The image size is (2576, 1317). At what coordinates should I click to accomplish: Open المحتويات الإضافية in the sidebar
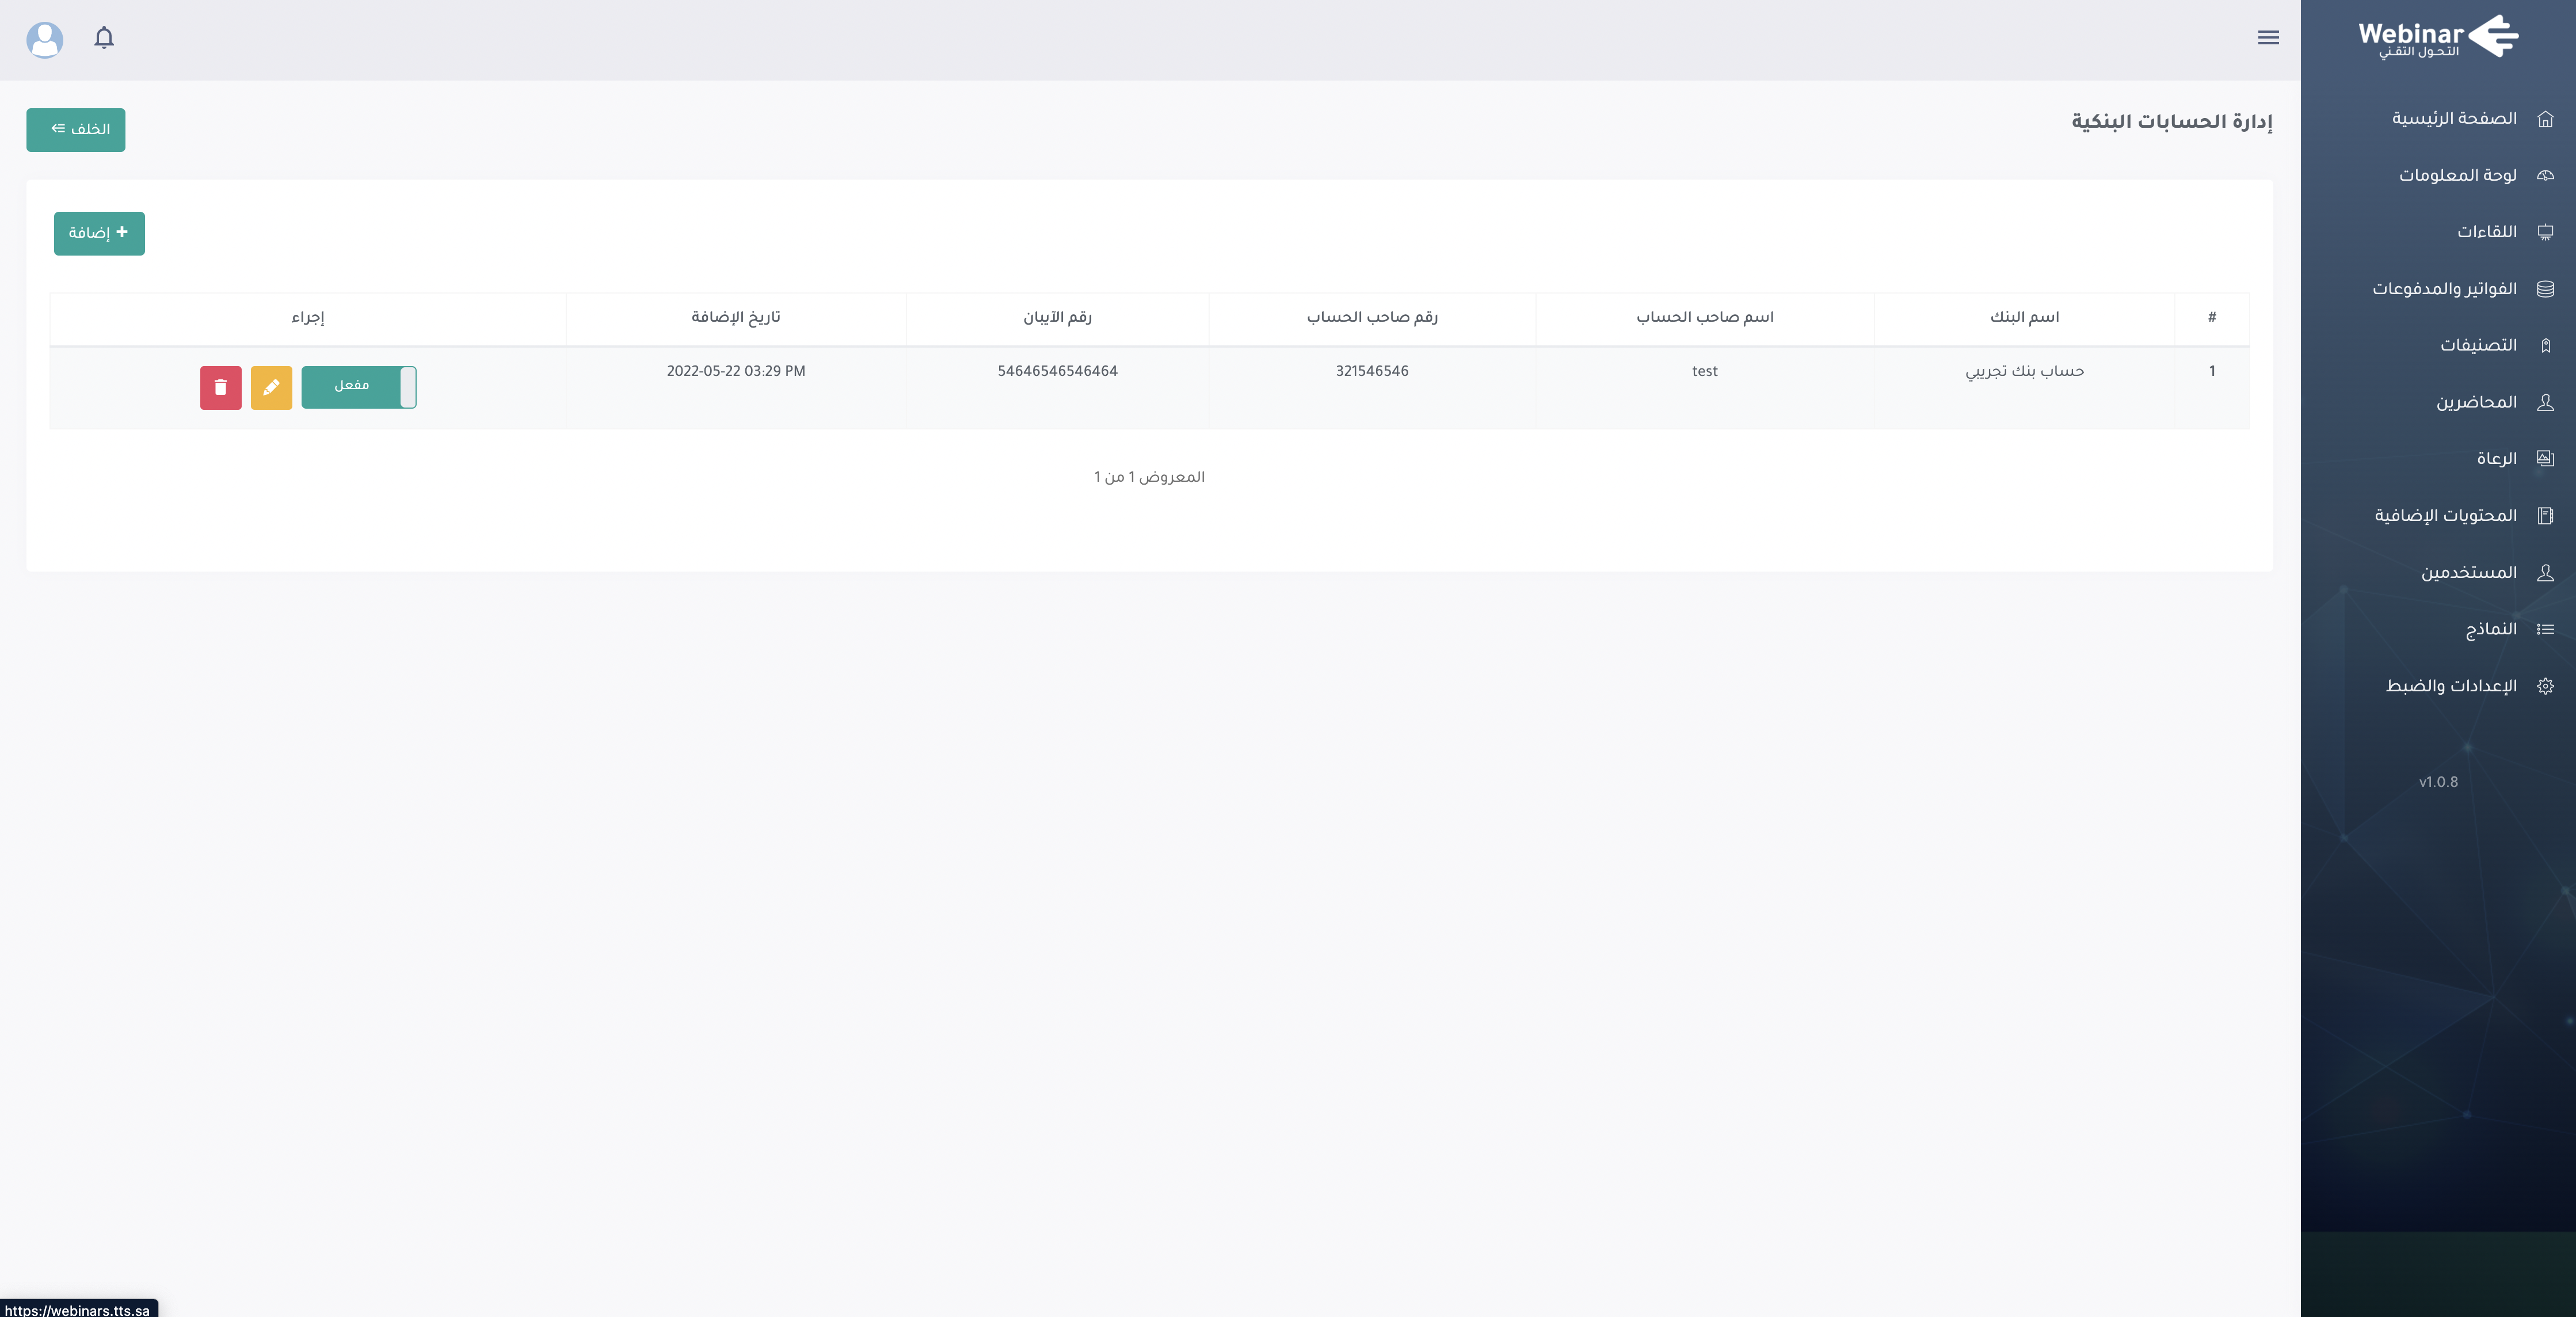2445,516
